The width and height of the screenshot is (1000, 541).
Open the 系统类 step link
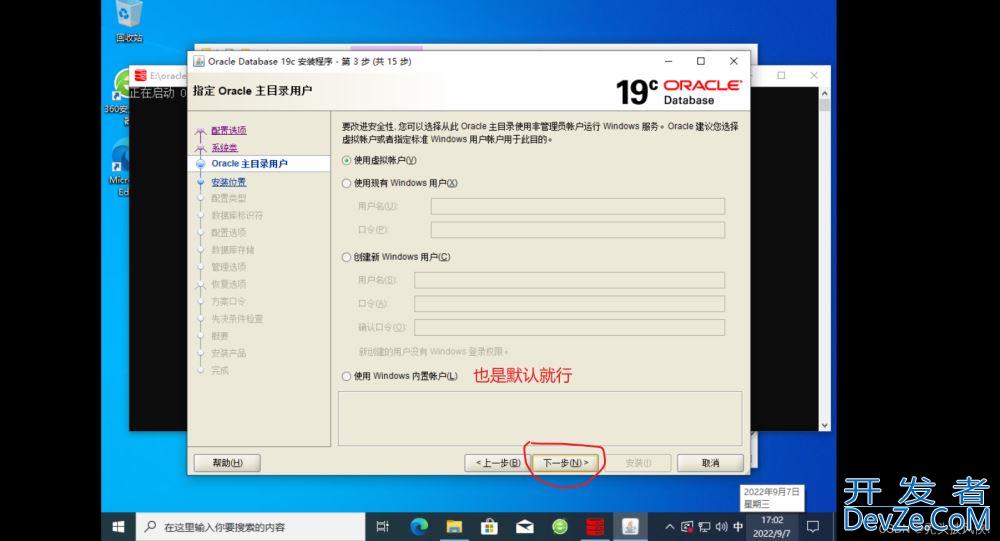pos(224,147)
